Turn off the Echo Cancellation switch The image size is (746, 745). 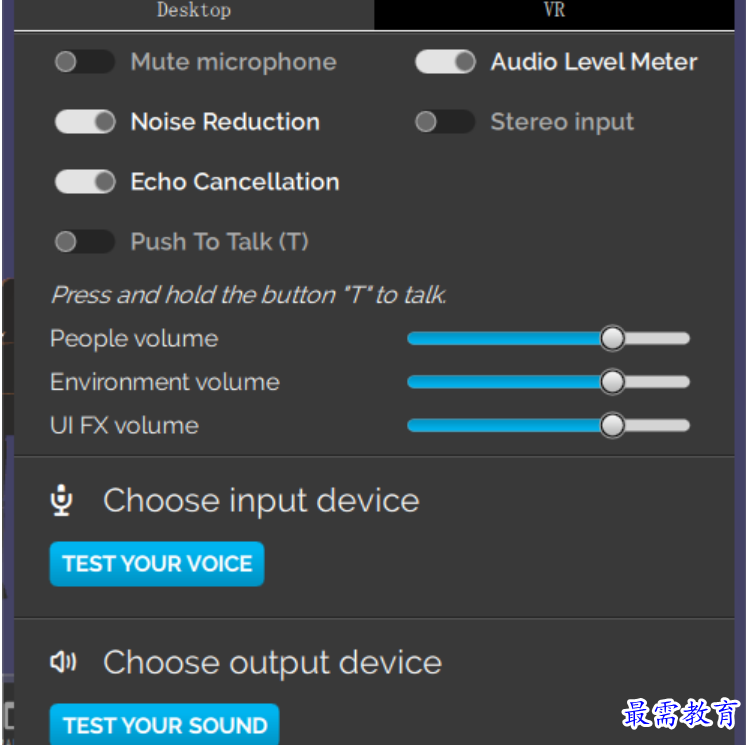(85, 182)
